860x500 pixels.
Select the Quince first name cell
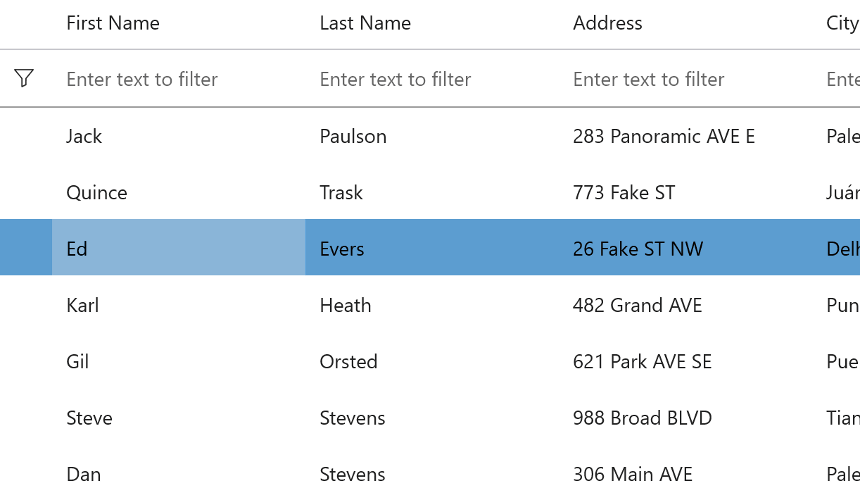tap(97, 192)
